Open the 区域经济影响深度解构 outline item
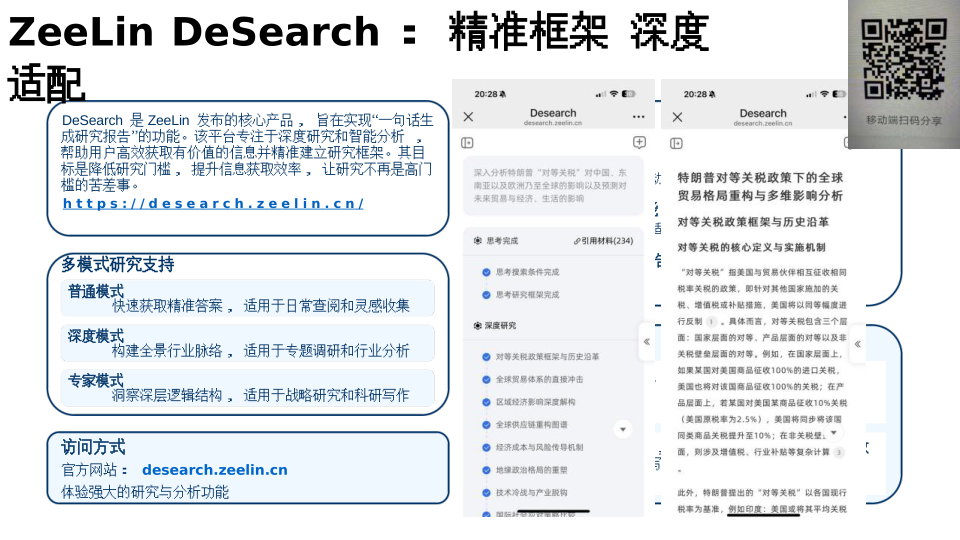Screen dimensions: 960x540 pos(535,402)
